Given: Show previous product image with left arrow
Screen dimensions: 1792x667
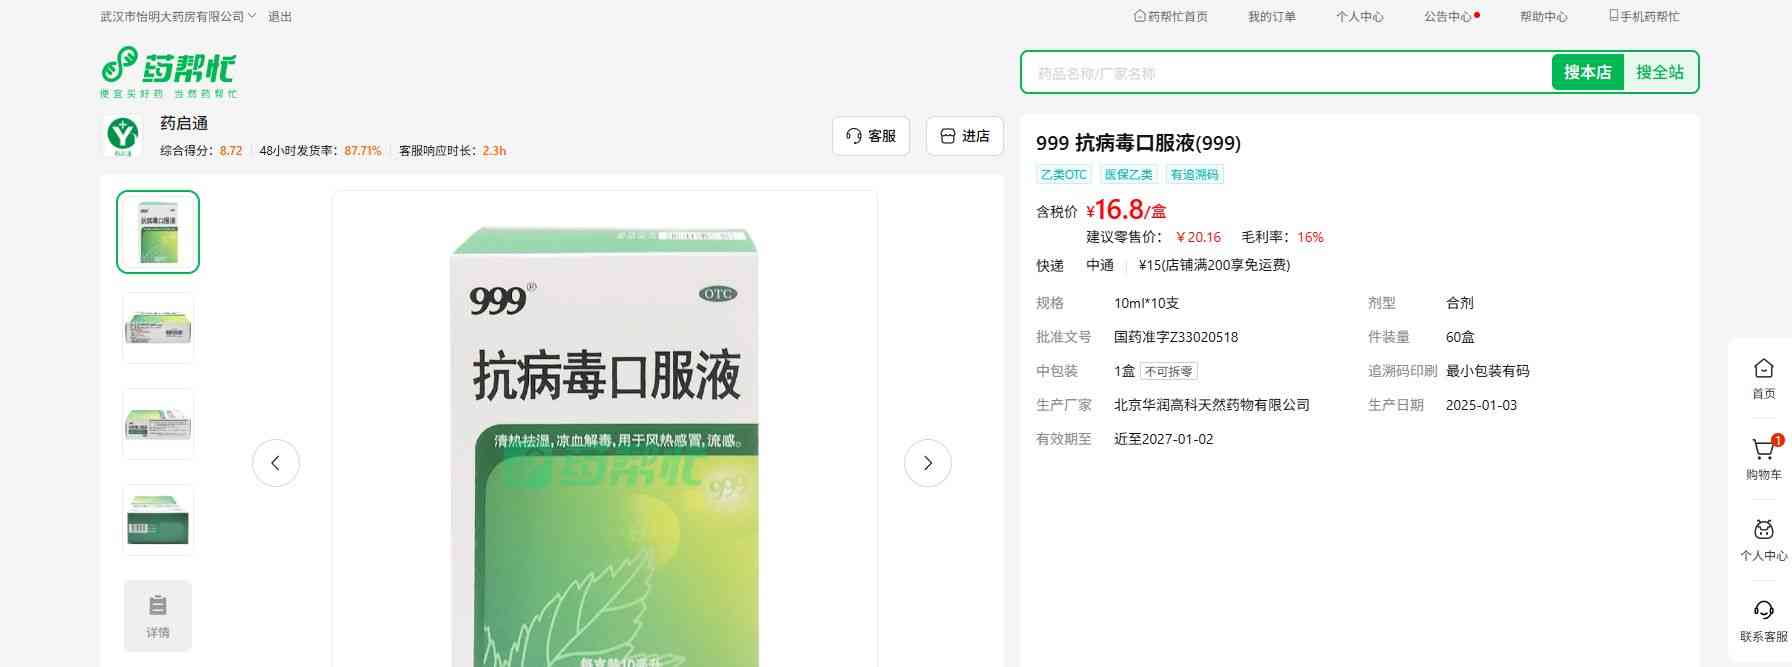Looking at the screenshot, I should (x=276, y=463).
